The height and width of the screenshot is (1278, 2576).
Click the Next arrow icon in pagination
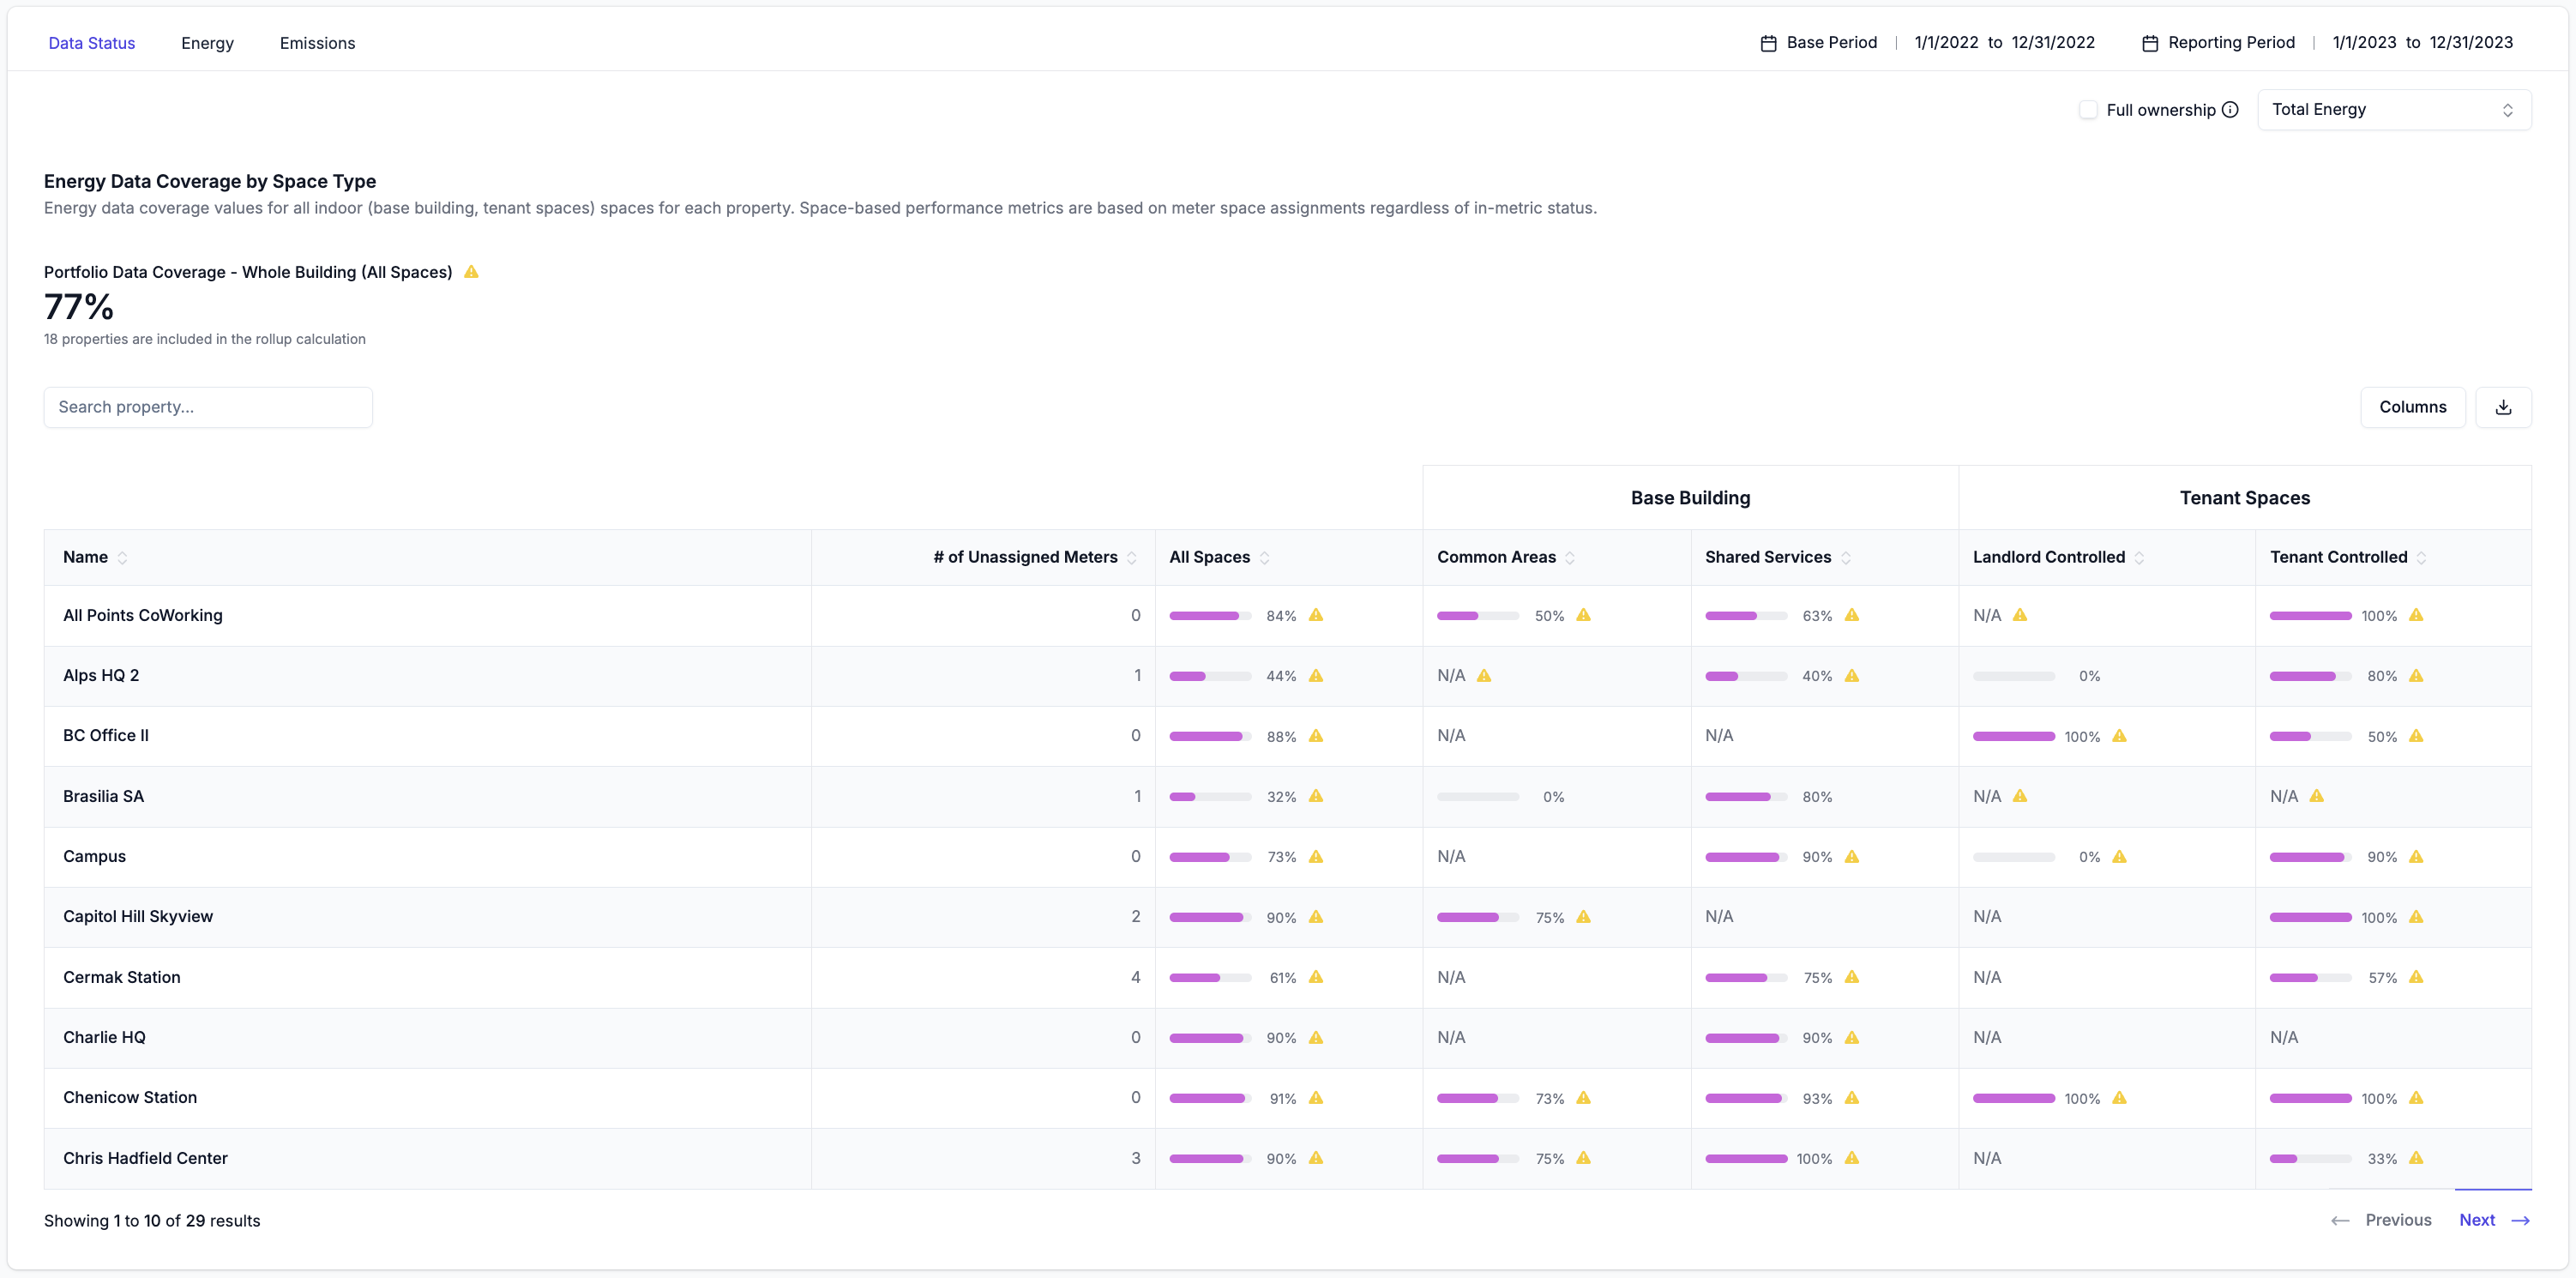click(2520, 1220)
